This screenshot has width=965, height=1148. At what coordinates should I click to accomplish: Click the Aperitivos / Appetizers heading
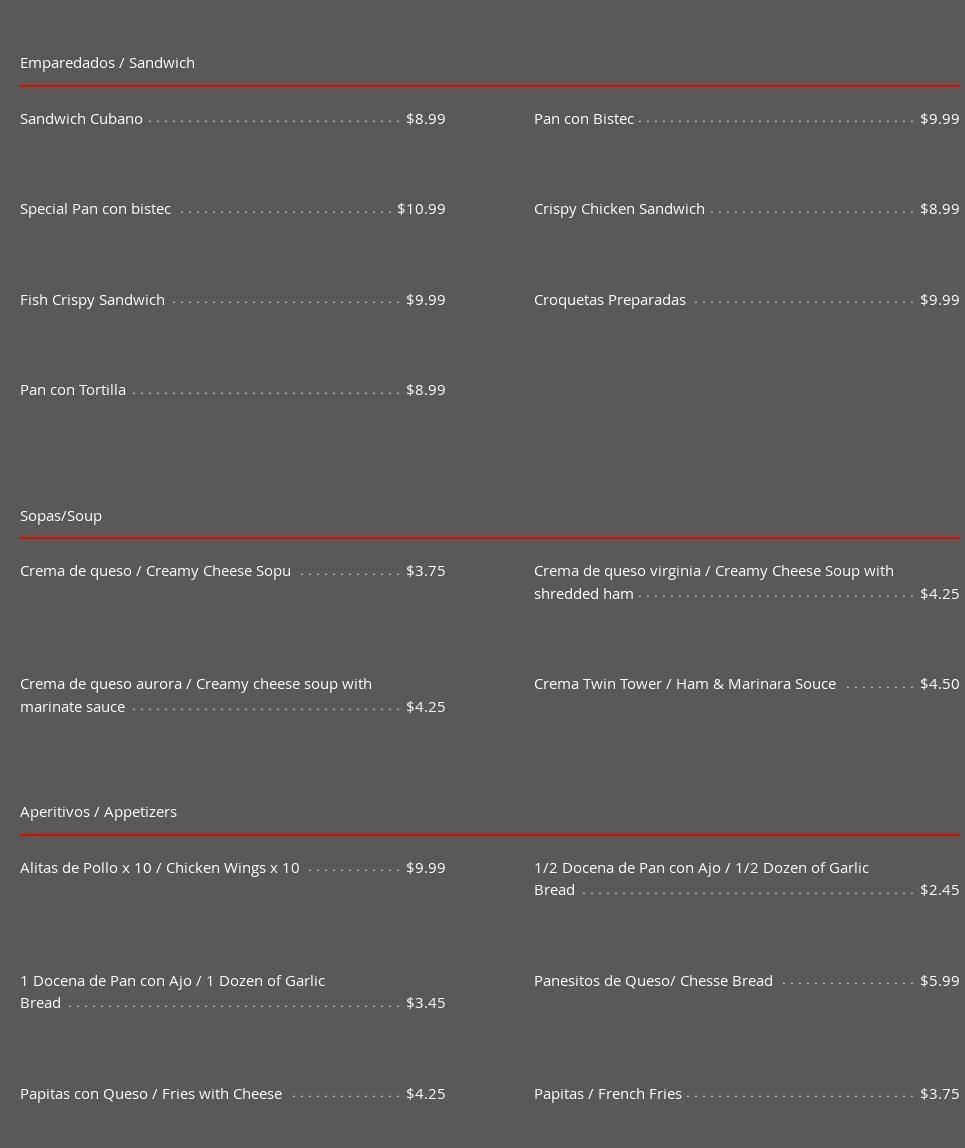(x=98, y=812)
